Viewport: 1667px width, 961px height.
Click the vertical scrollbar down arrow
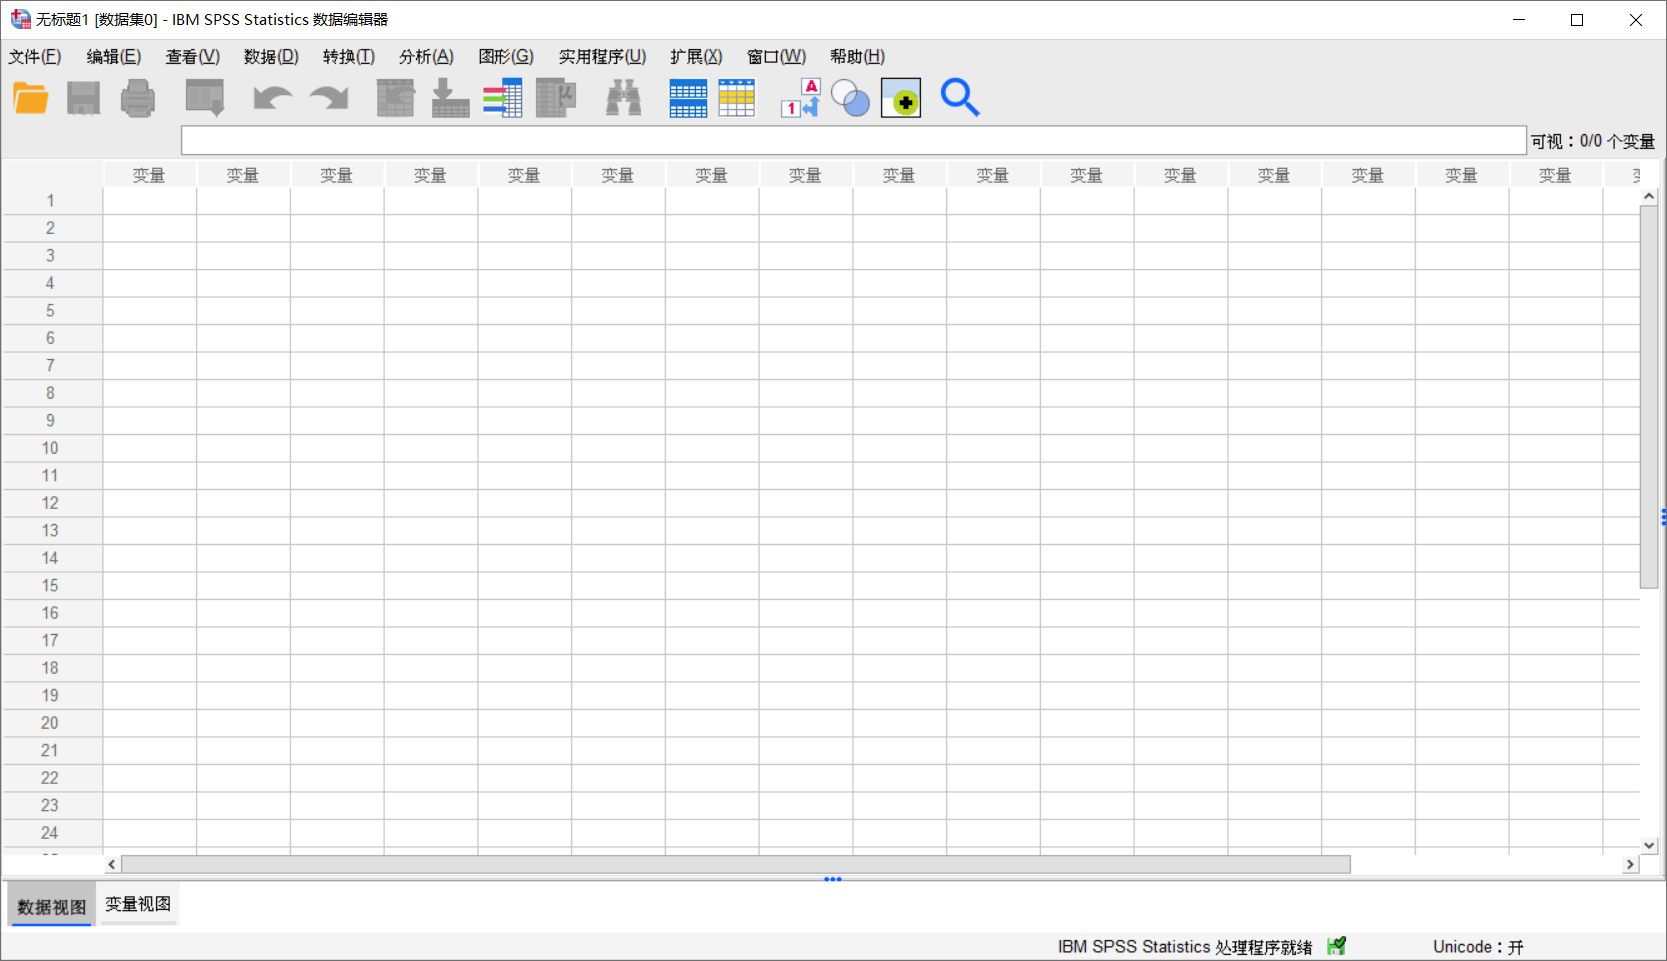tap(1649, 846)
